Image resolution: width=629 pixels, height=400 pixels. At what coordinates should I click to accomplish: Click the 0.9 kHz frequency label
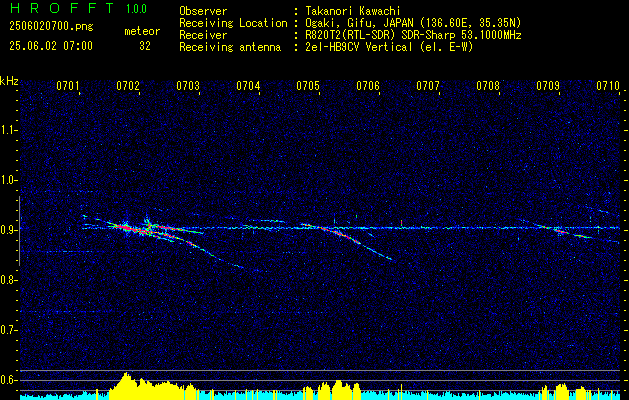coord(8,230)
